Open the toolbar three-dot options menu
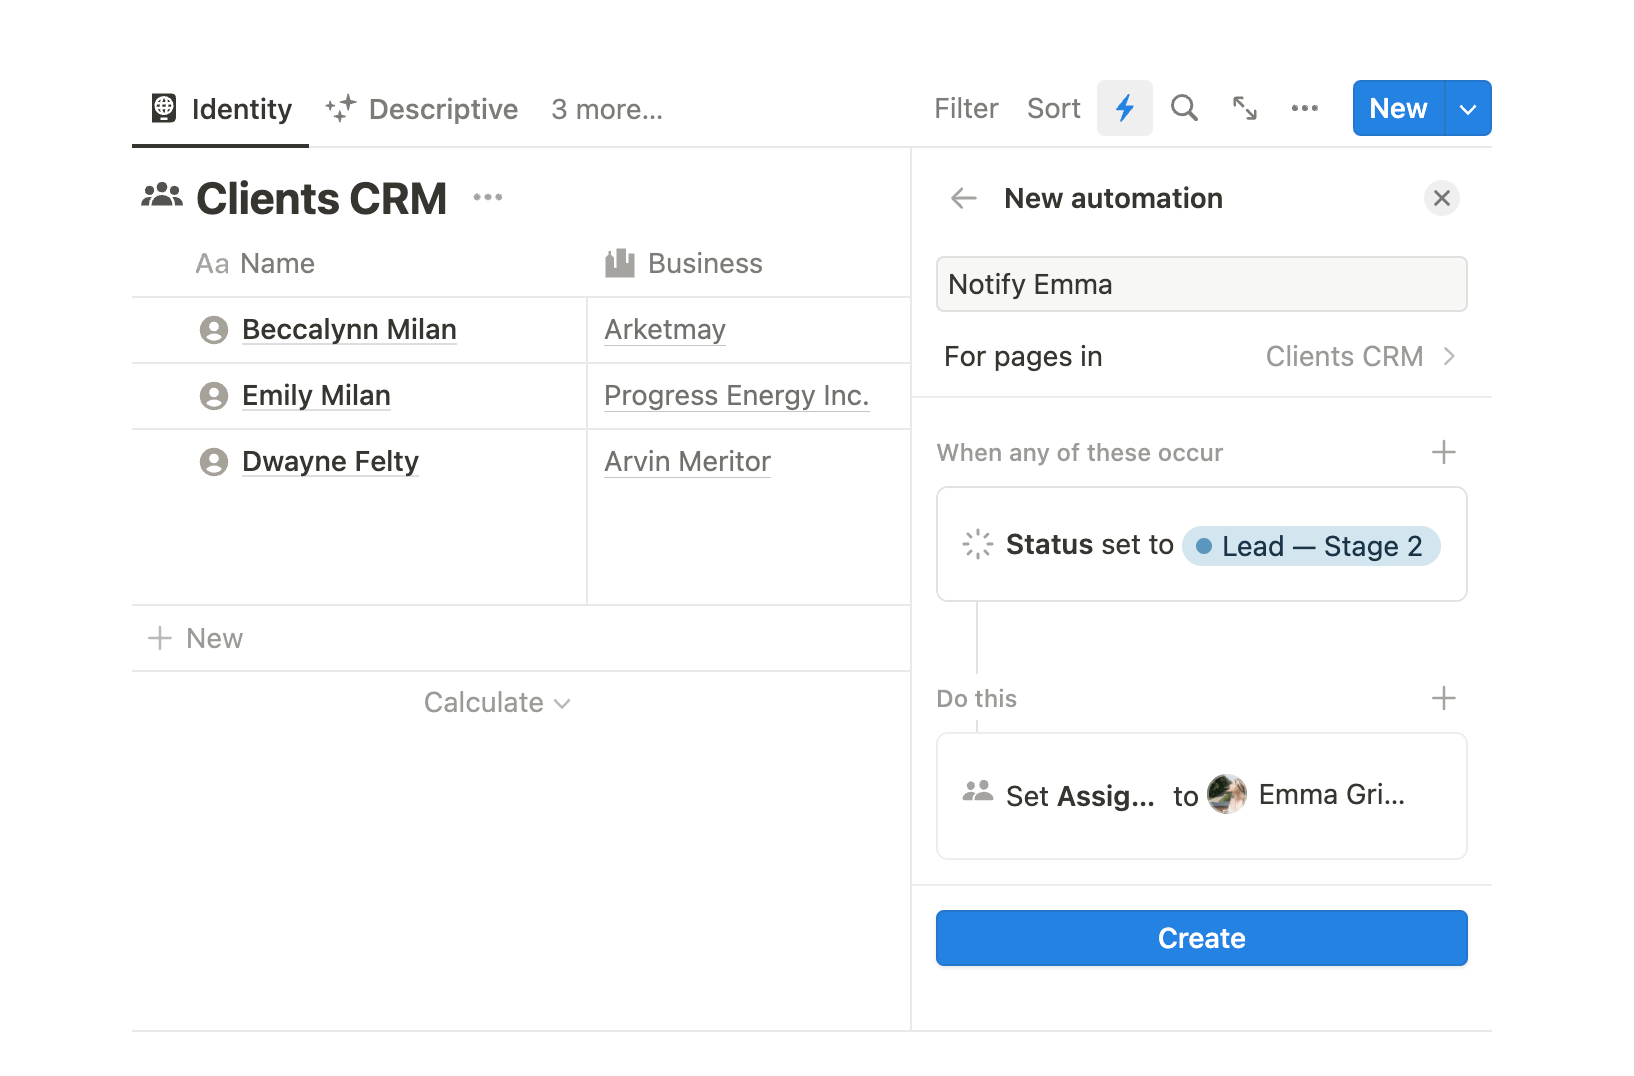The width and height of the screenshot is (1634, 1076). coord(1304,108)
